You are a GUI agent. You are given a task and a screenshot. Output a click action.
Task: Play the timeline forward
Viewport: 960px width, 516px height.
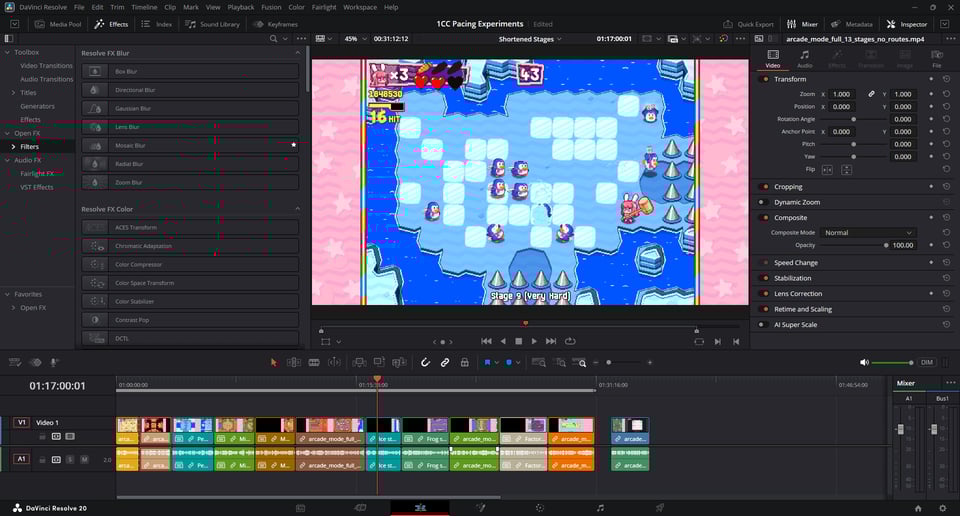[x=534, y=341]
